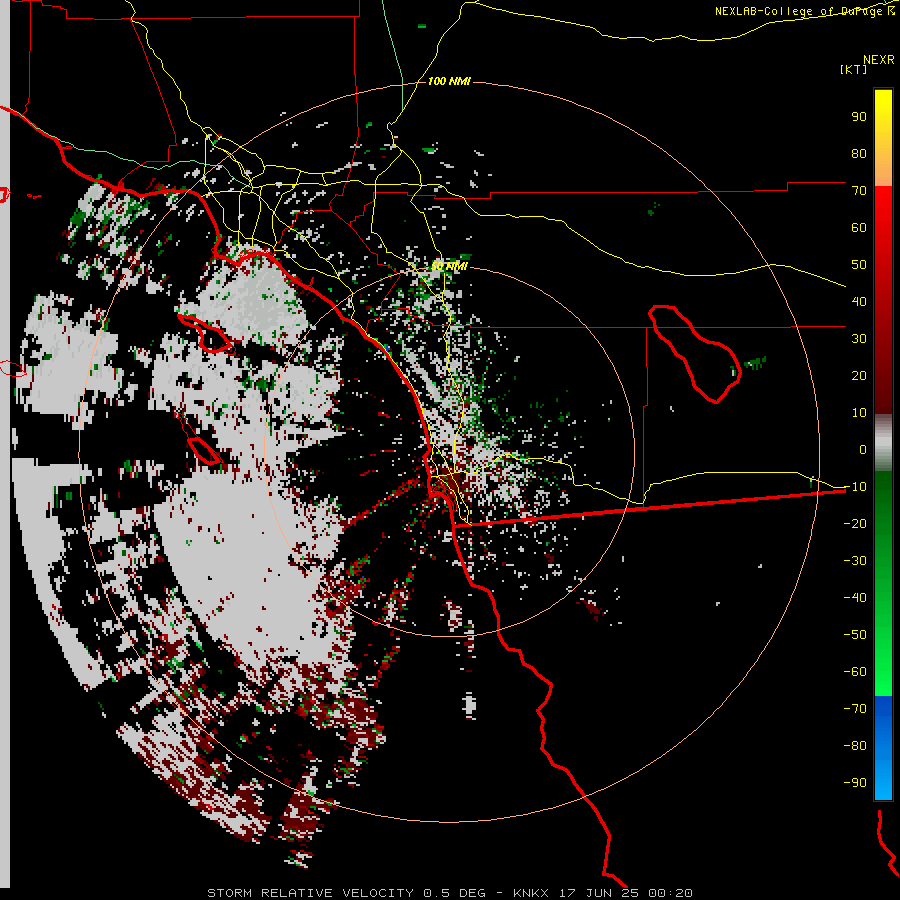Viewport: 900px width, 900px height.
Task: Click the red-outlined Salton Sea shape
Action: 695,353
